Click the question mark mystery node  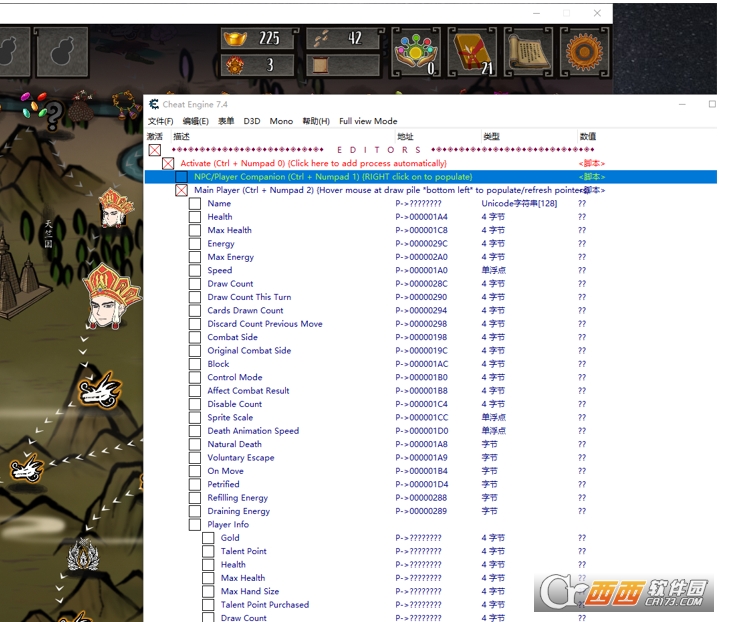pos(53,115)
